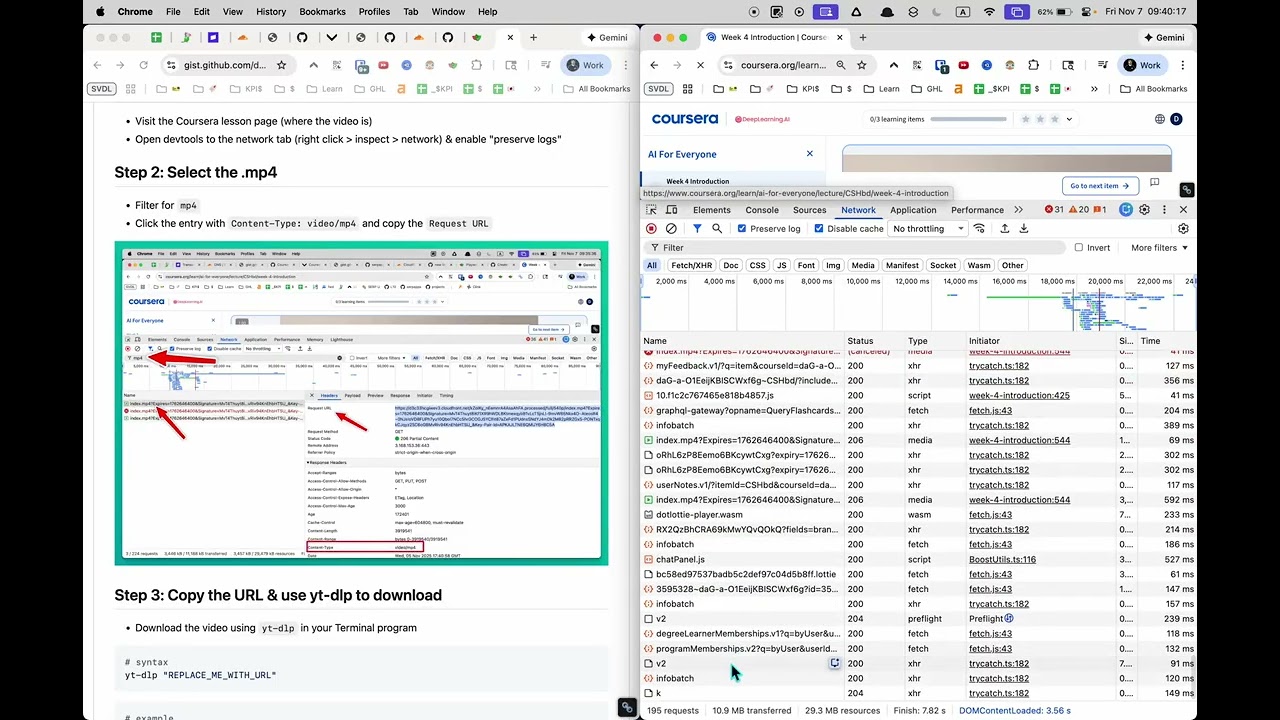
Task: Open the week-4-introduction:425 initiator link
Action: point(1019,396)
